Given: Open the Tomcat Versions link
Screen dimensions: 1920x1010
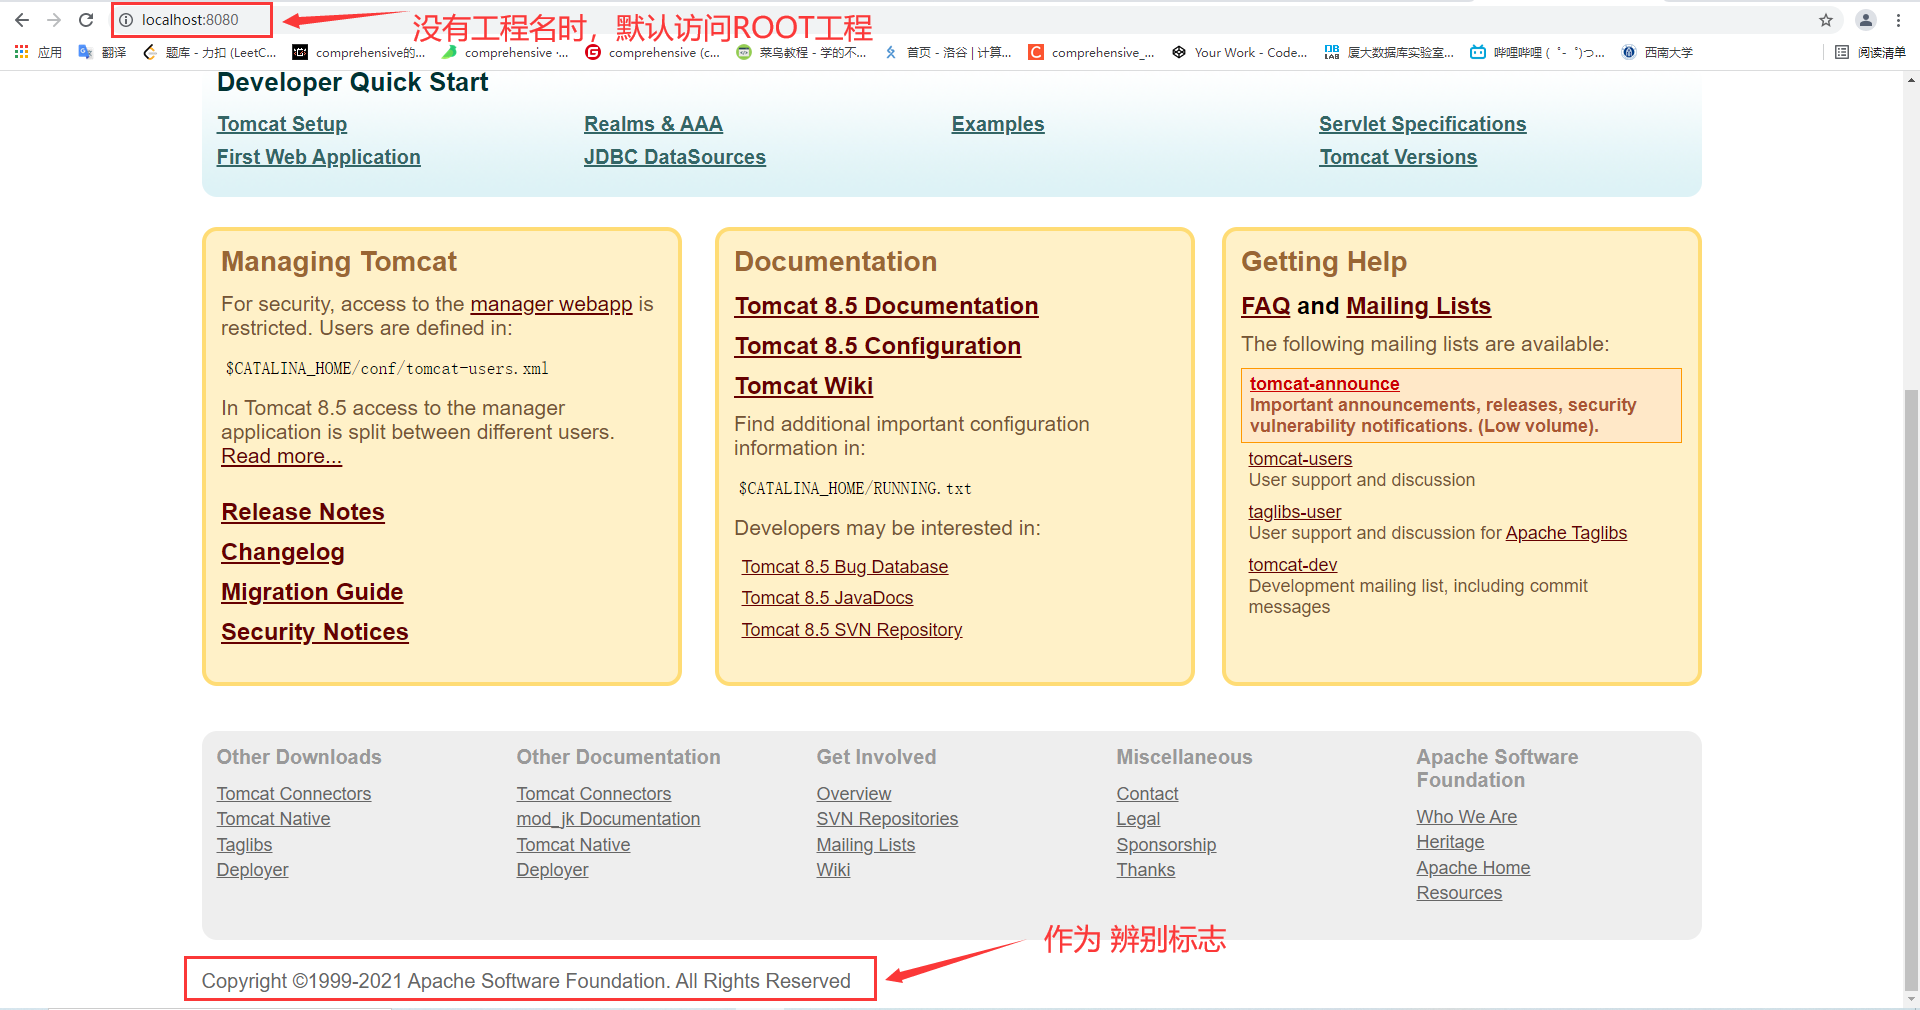Looking at the screenshot, I should tap(1398, 157).
